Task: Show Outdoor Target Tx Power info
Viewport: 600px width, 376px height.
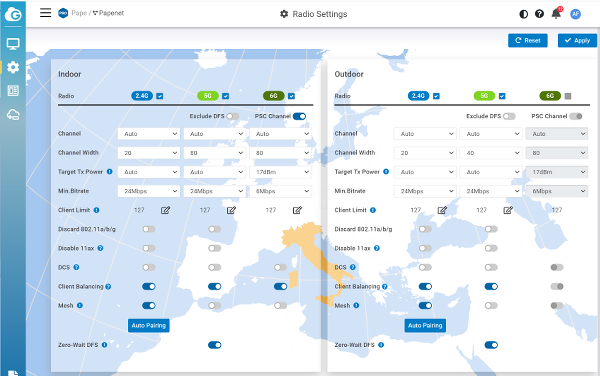Action: point(386,171)
